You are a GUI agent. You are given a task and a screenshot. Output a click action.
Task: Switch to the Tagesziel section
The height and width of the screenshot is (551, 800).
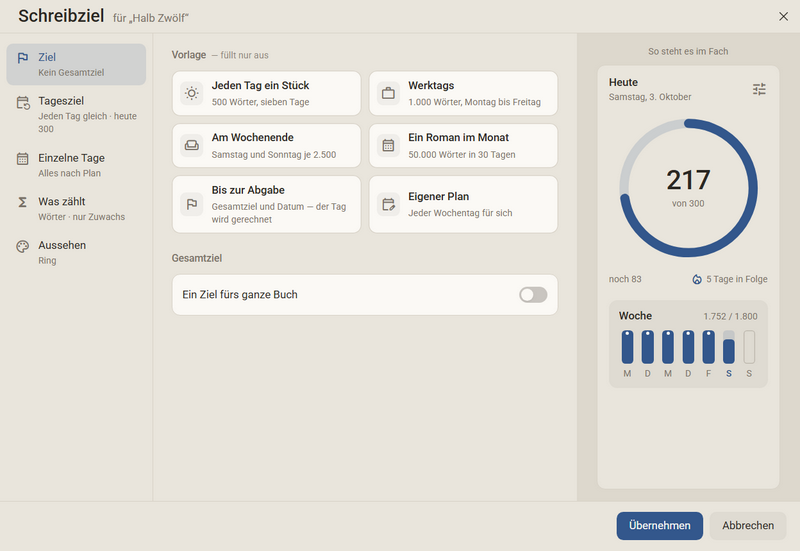pos(76,114)
